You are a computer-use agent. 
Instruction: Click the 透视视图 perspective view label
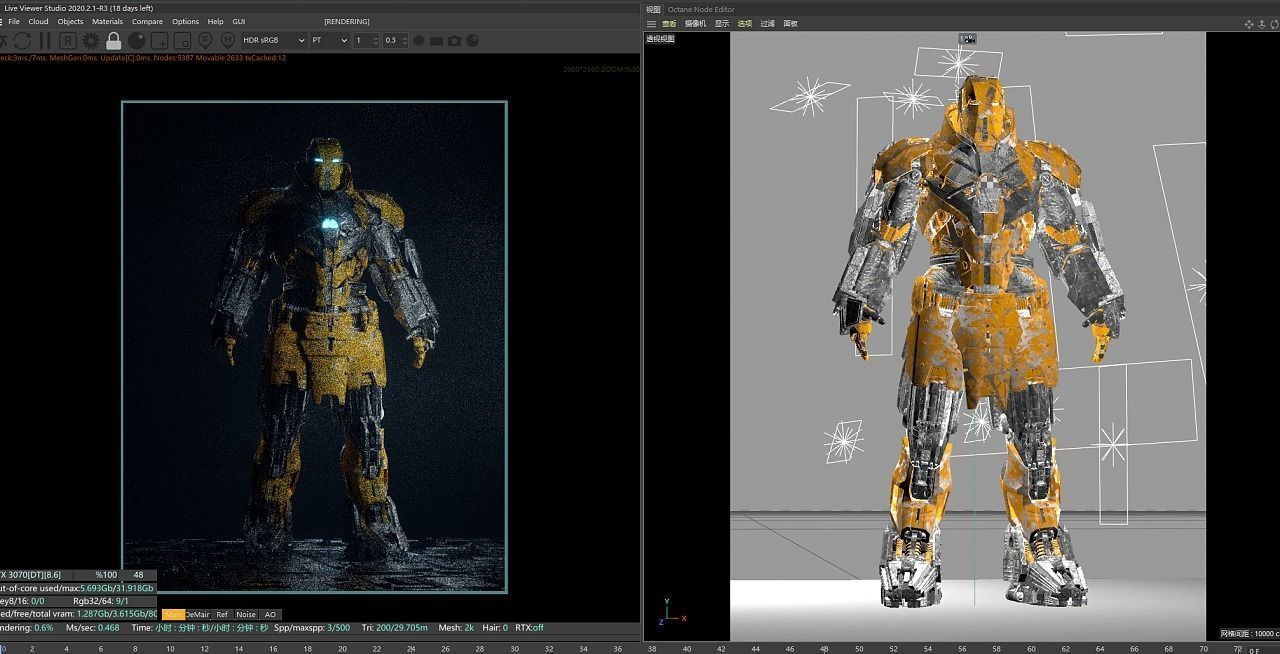click(x=660, y=39)
